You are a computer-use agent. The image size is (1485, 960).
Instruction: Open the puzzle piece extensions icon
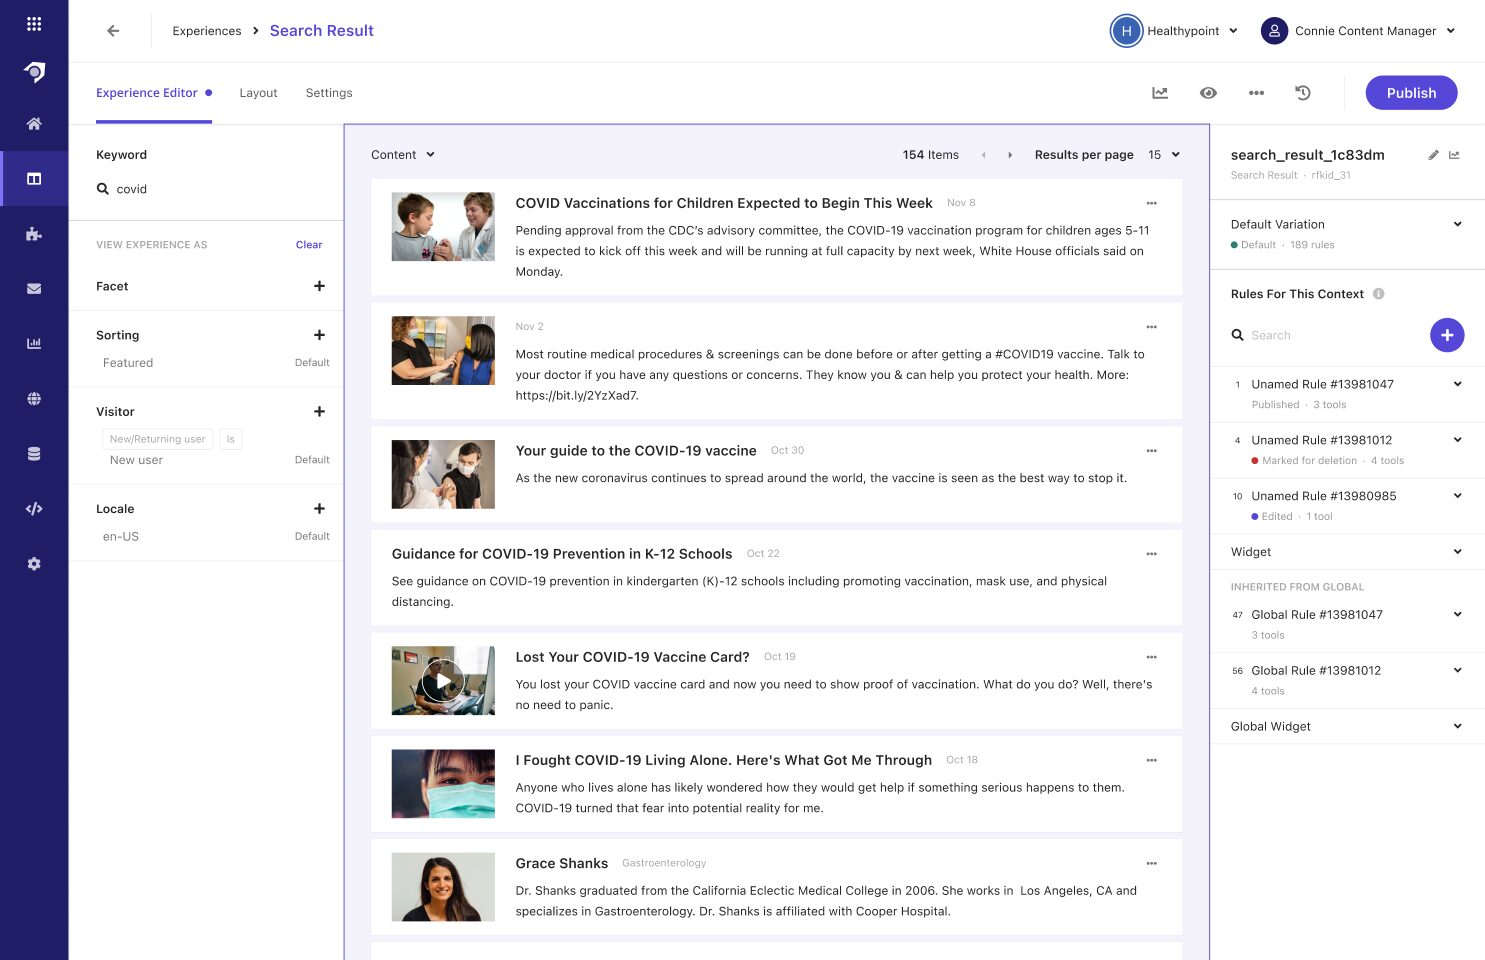pyautogui.click(x=34, y=234)
